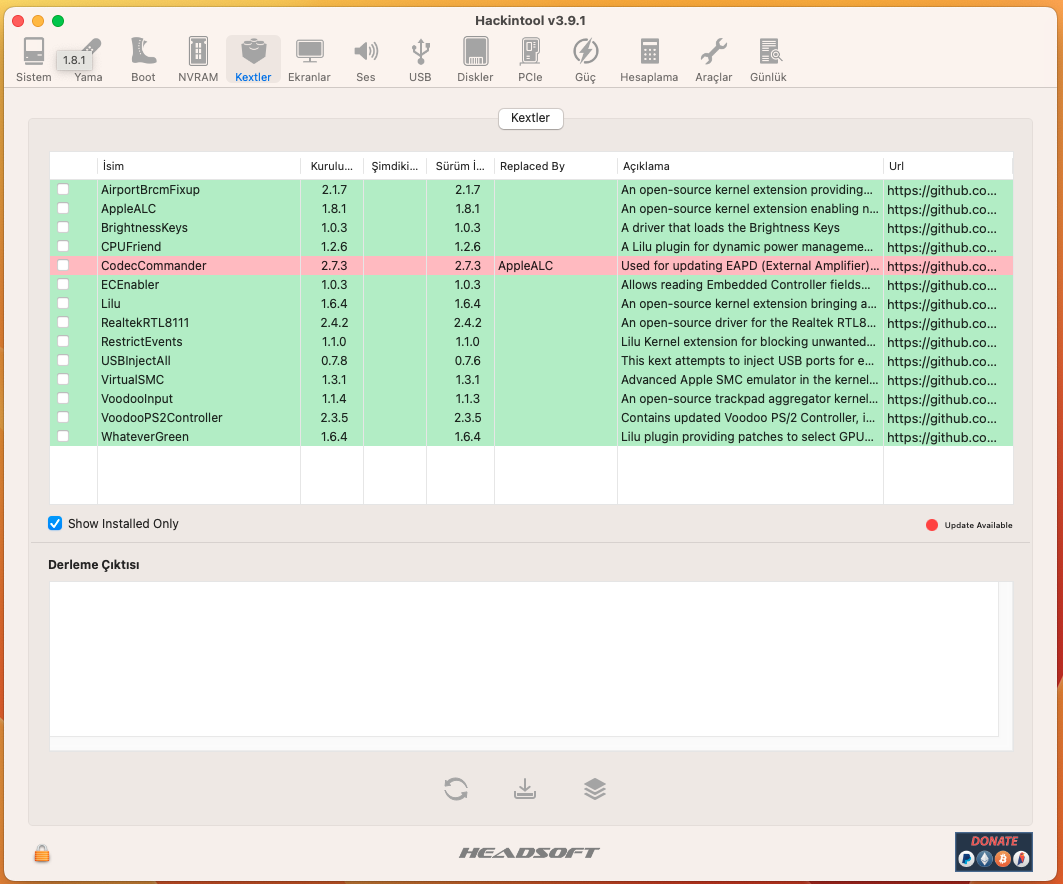Open the Ekranlar displays section

click(x=309, y=60)
